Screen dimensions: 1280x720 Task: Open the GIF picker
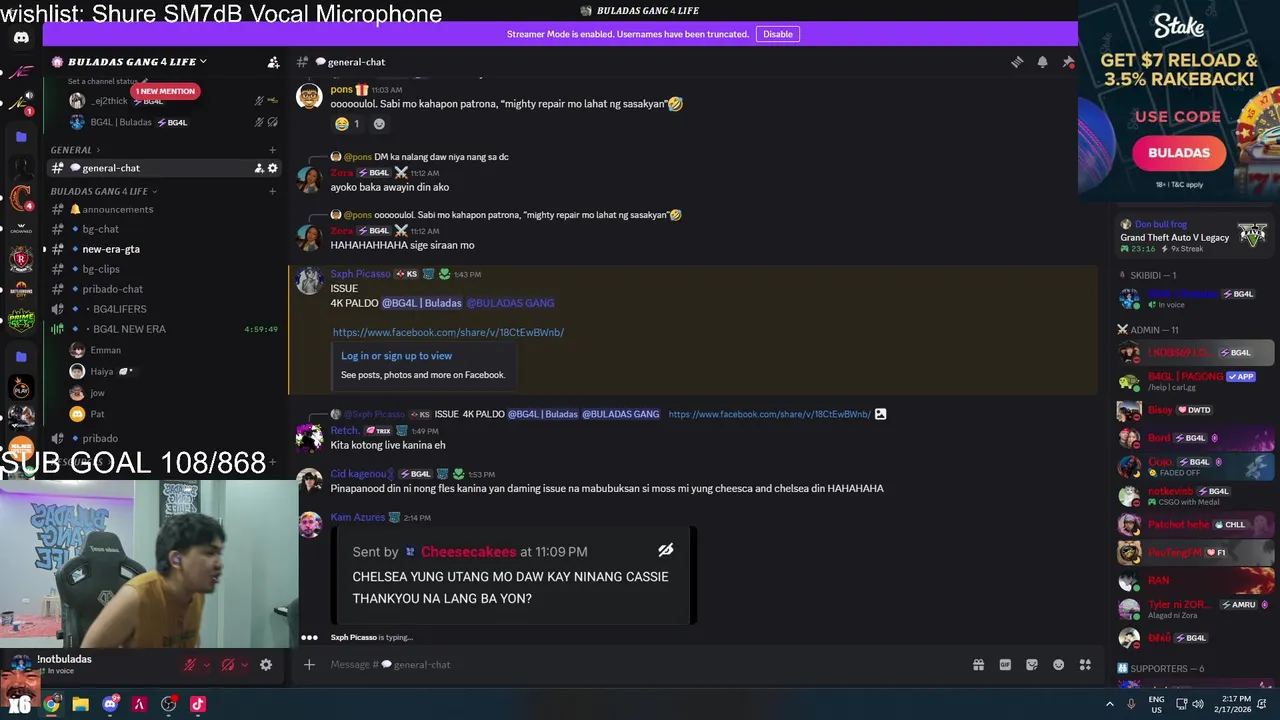point(1005,664)
